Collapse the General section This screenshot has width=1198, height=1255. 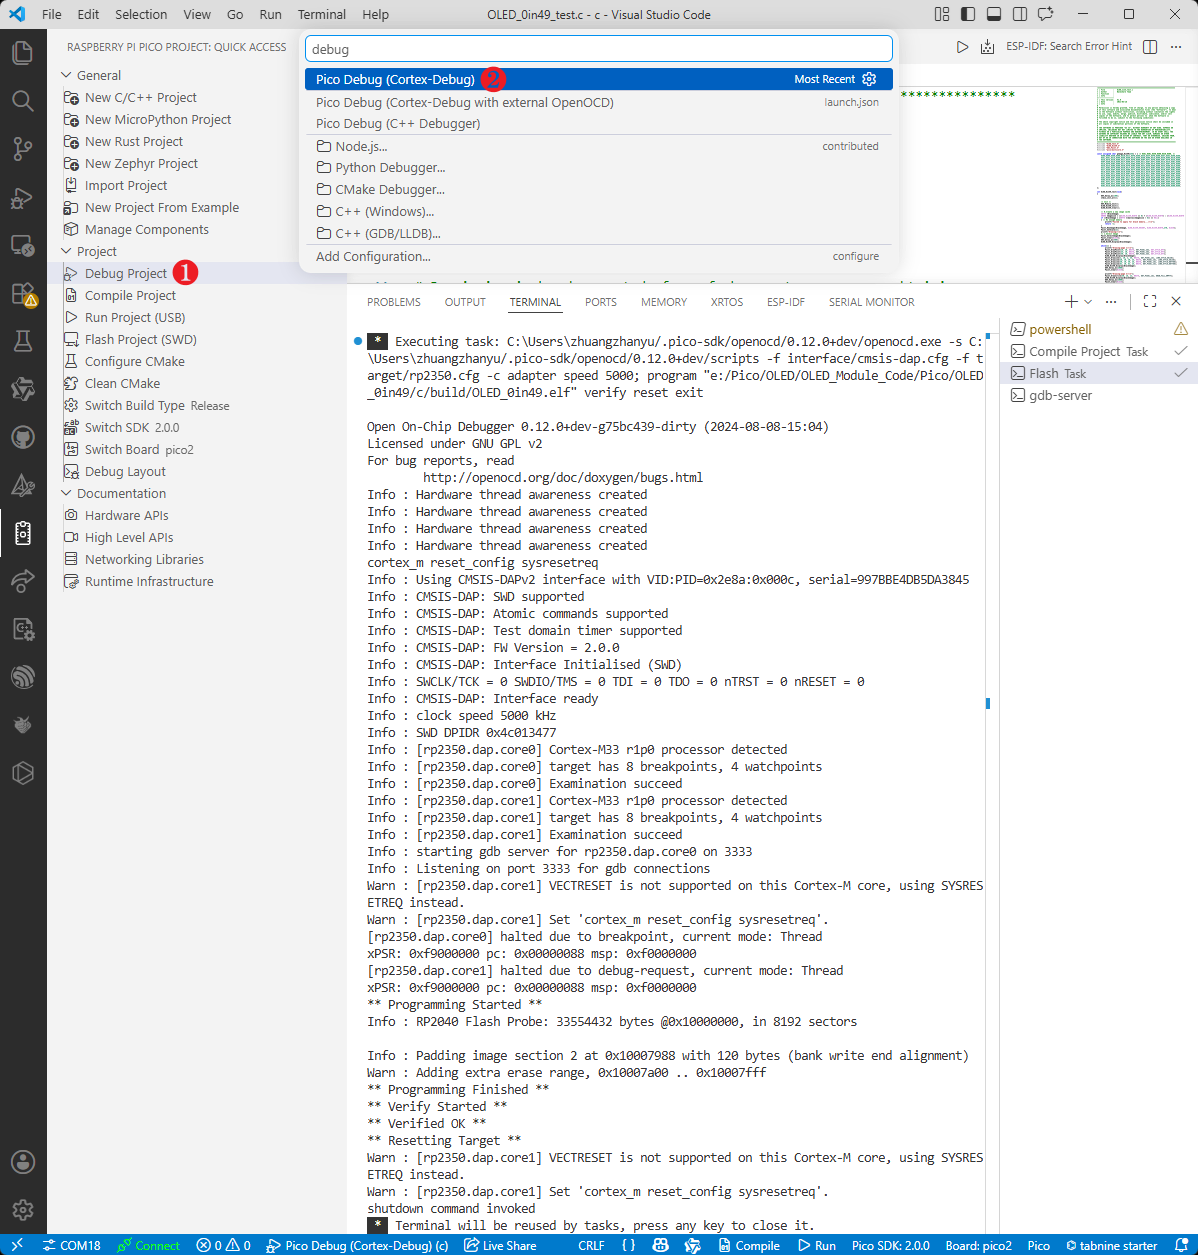(x=99, y=75)
